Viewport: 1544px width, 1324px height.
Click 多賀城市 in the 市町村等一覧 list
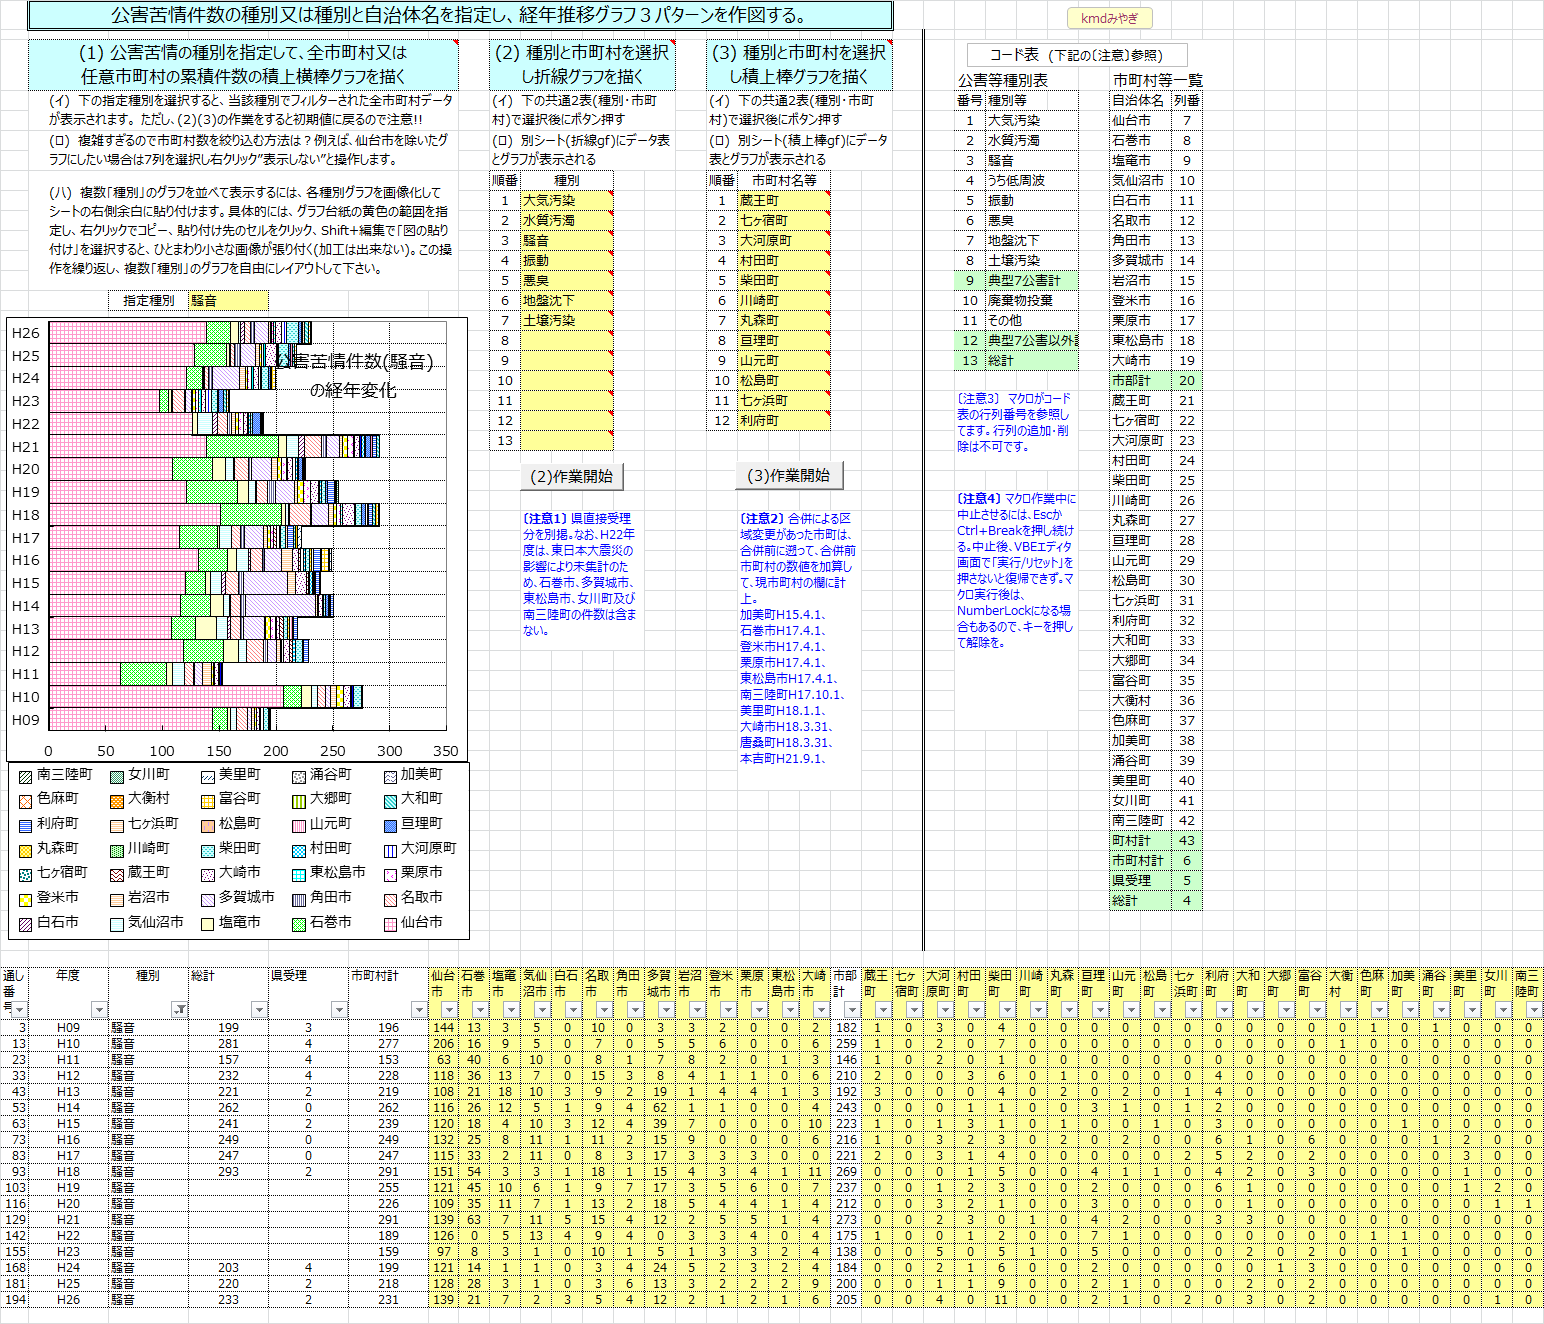tap(1140, 260)
